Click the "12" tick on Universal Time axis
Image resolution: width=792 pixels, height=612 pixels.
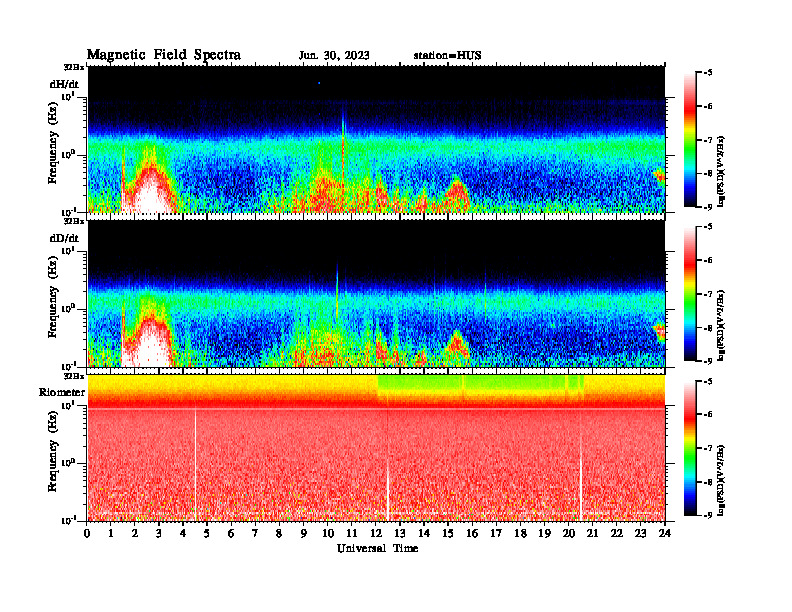click(376, 534)
